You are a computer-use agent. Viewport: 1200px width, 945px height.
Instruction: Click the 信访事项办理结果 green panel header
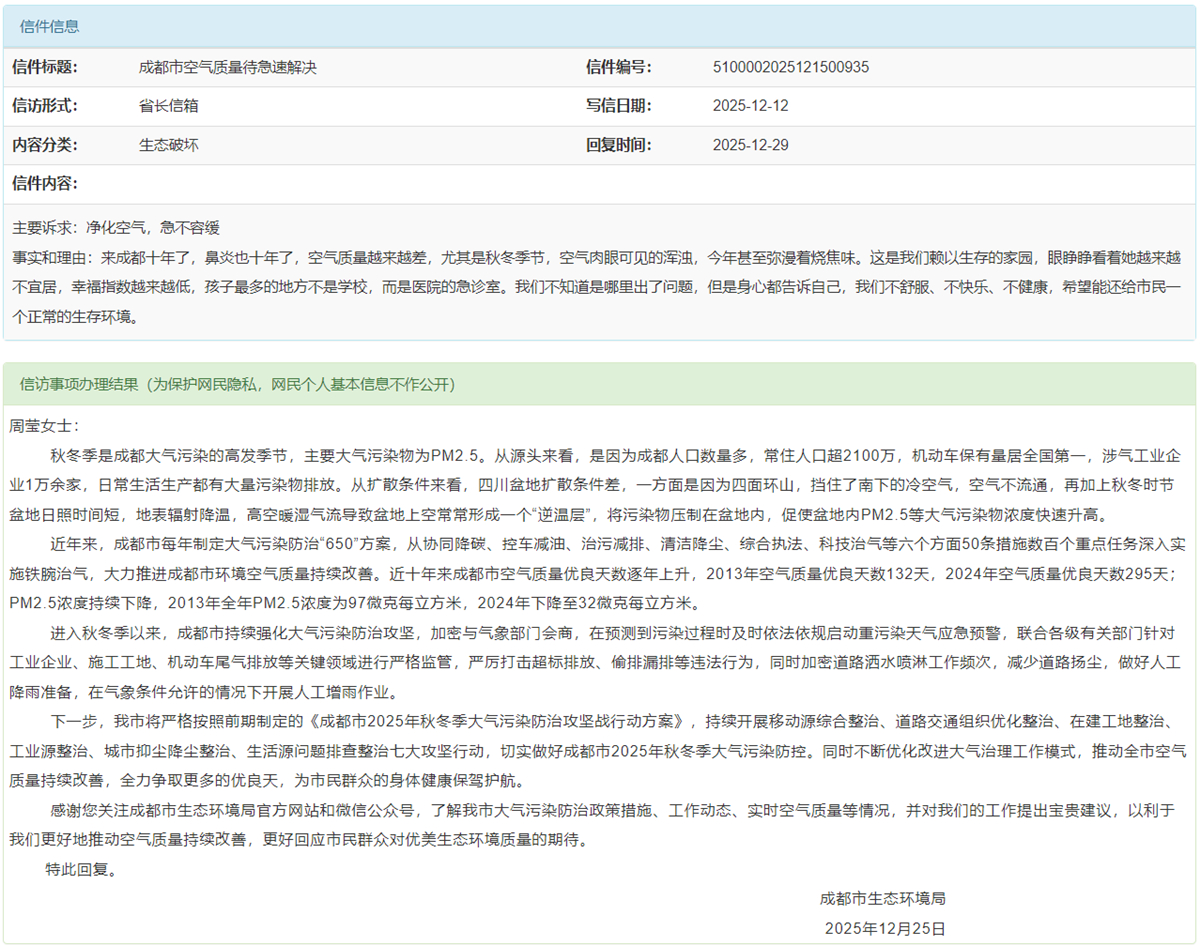237,385
